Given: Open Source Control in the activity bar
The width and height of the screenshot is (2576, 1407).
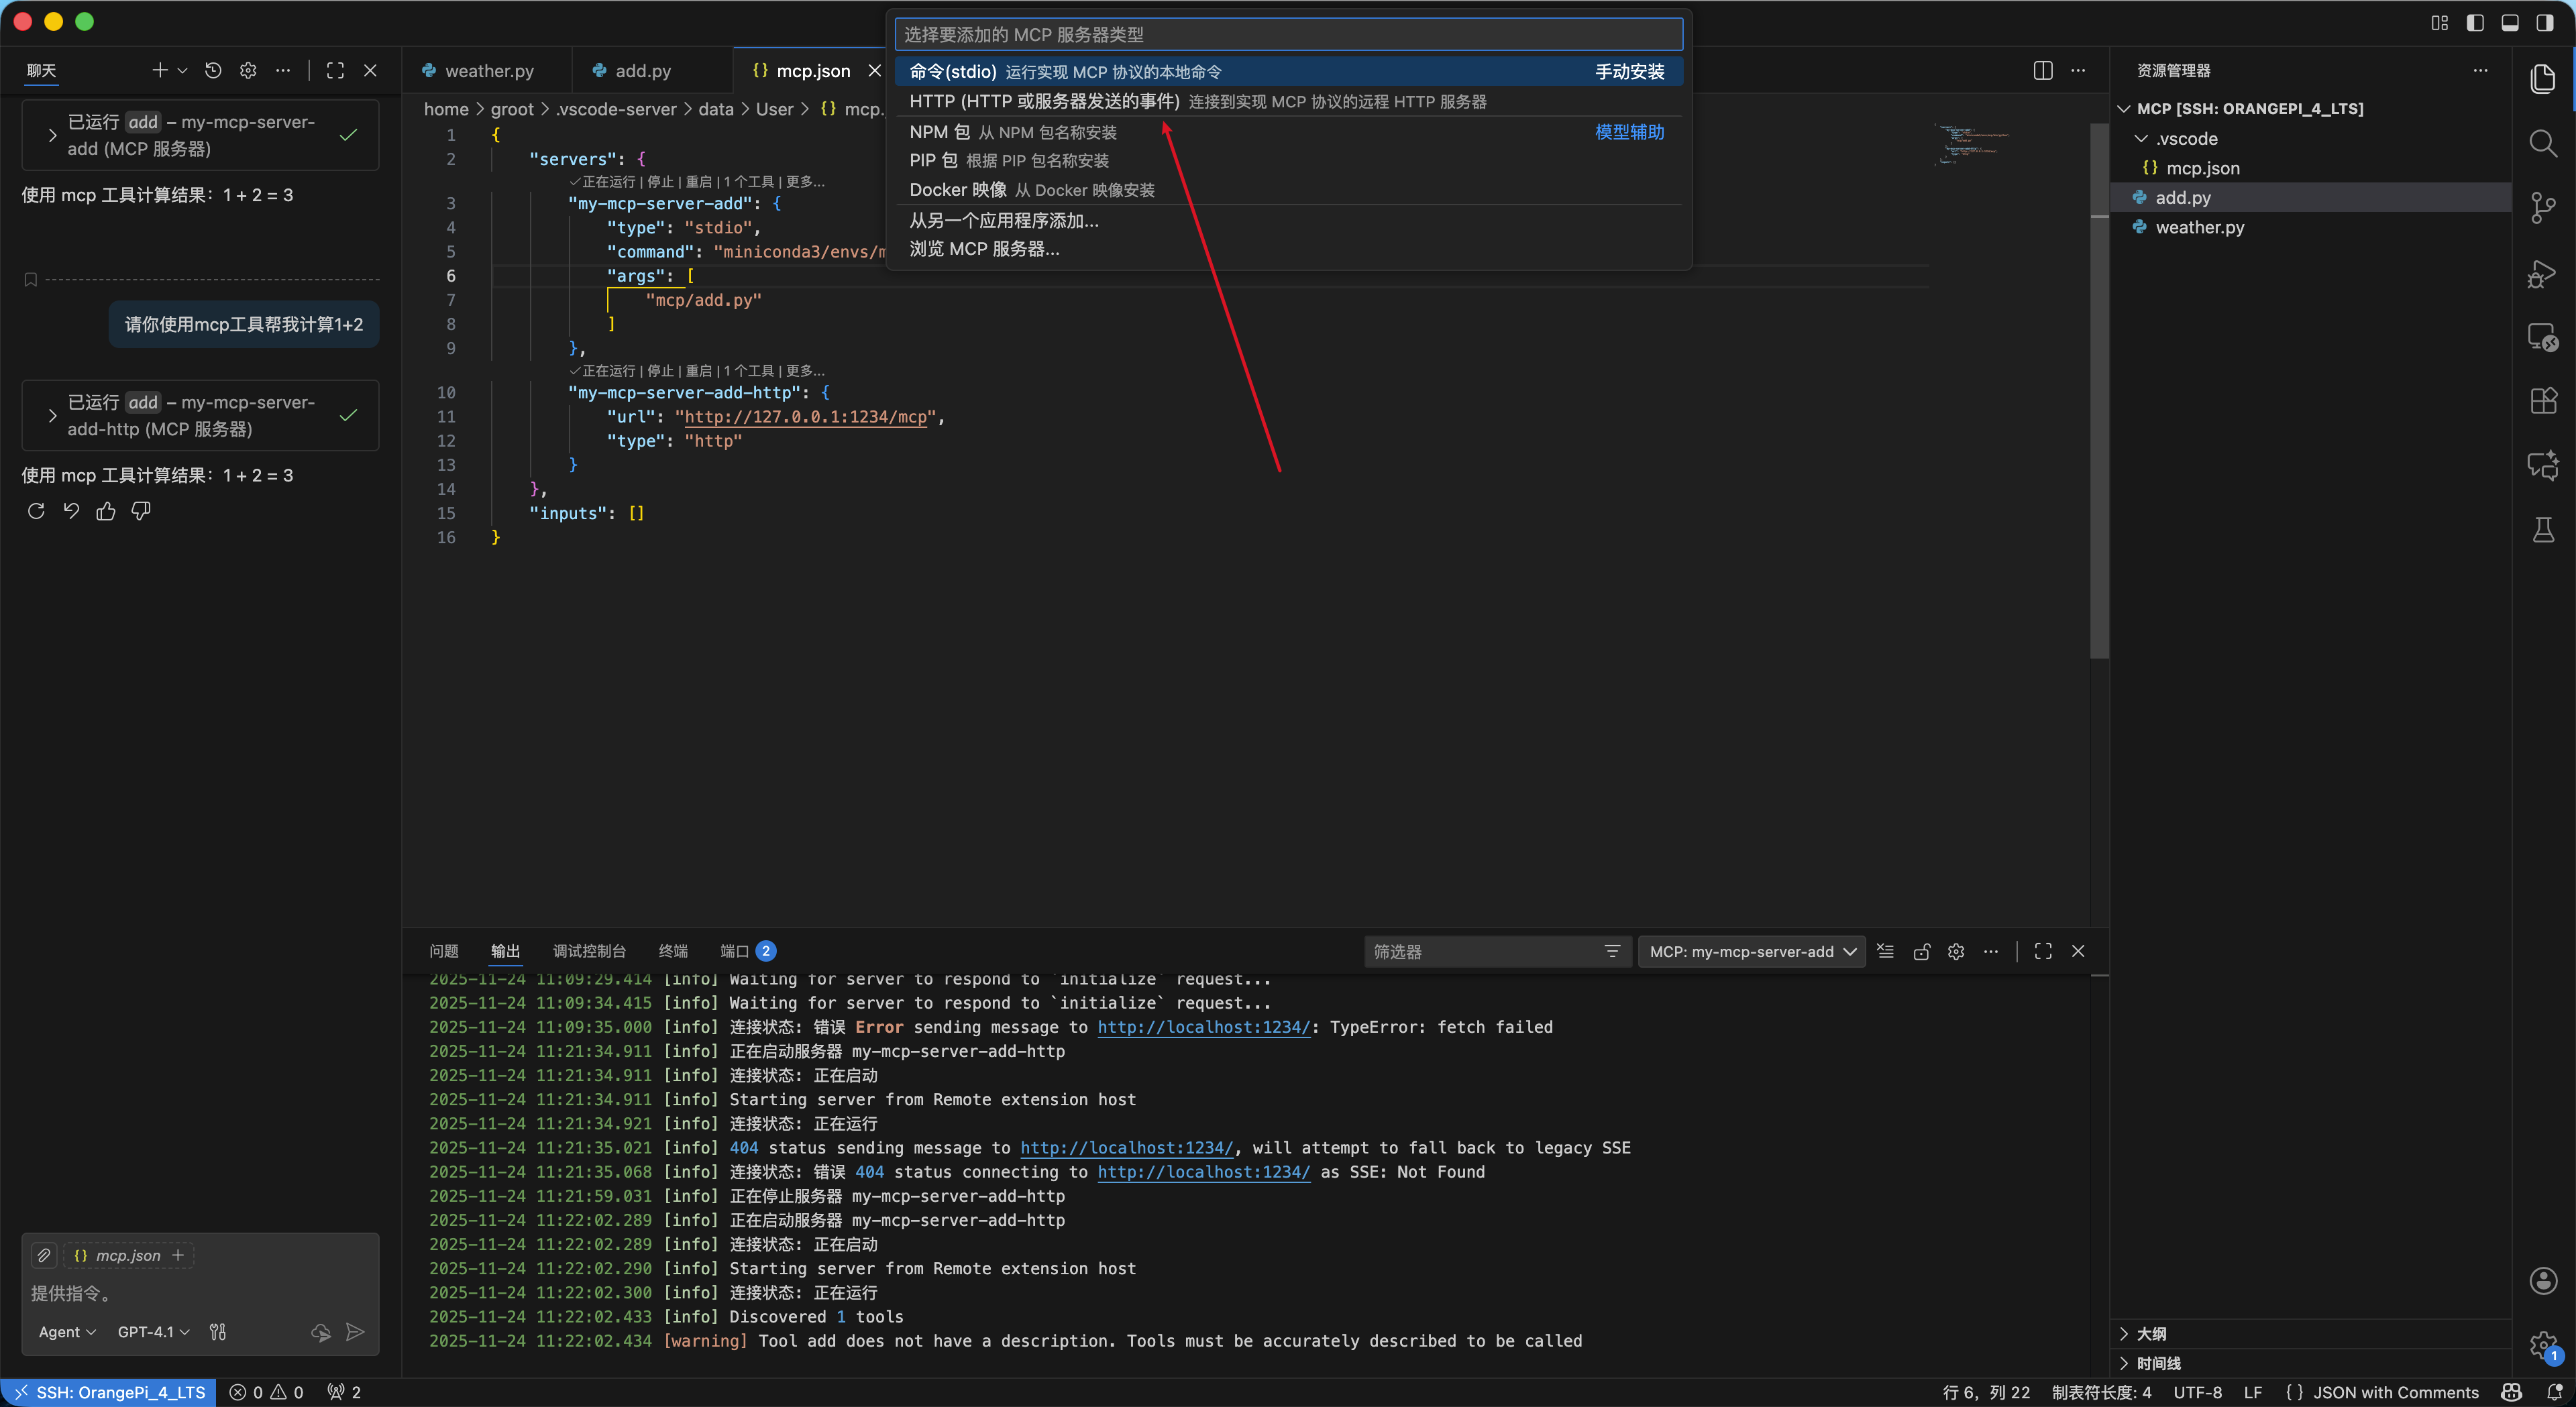Looking at the screenshot, I should coord(2542,207).
